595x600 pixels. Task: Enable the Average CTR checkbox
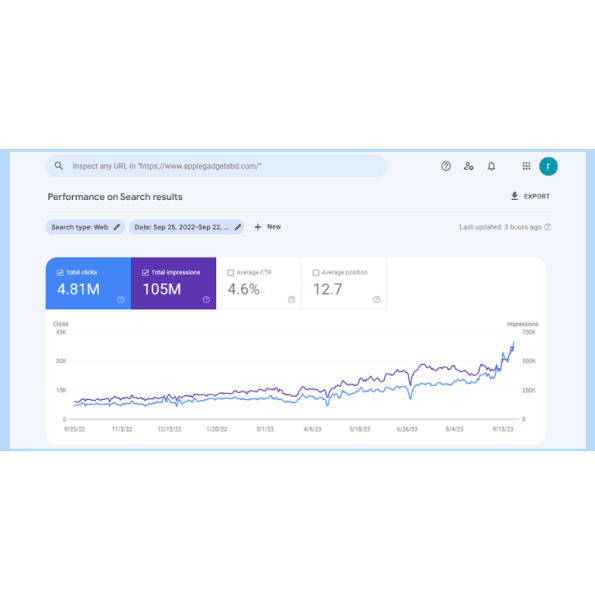coord(231,272)
